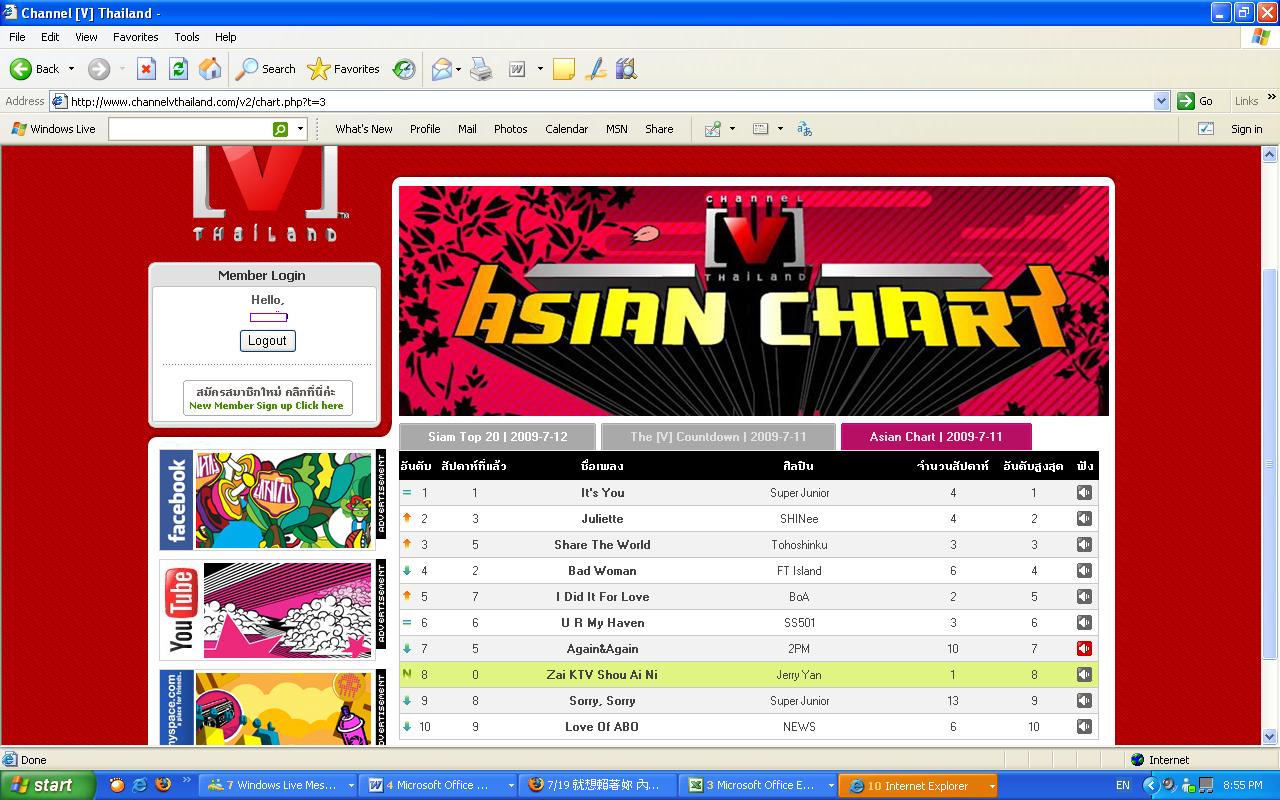Click inside the address URL field
Viewport: 1280px width, 800px height.
click(610, 101)
